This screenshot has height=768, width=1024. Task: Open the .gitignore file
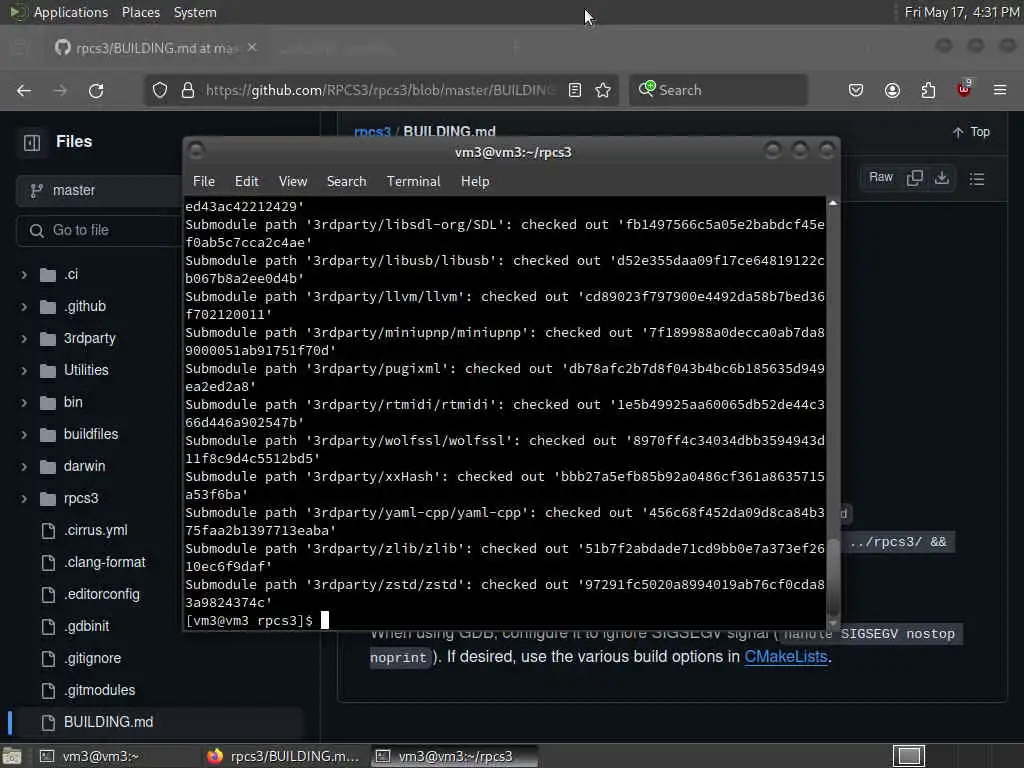(92, 658)
